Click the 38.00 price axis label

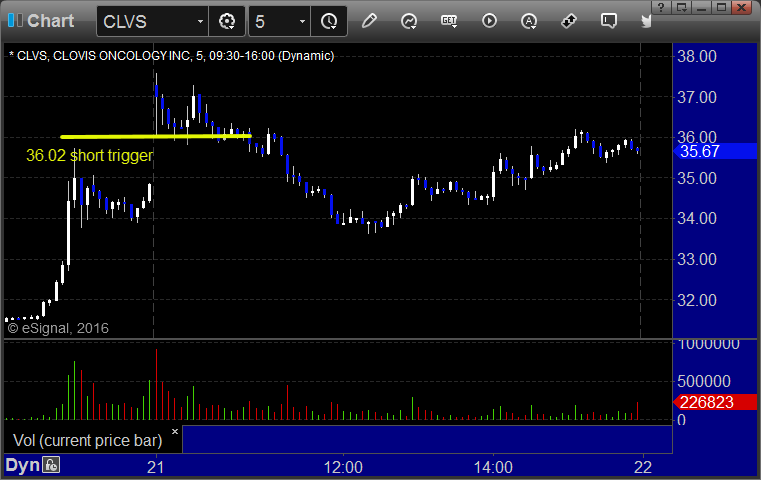697,56
